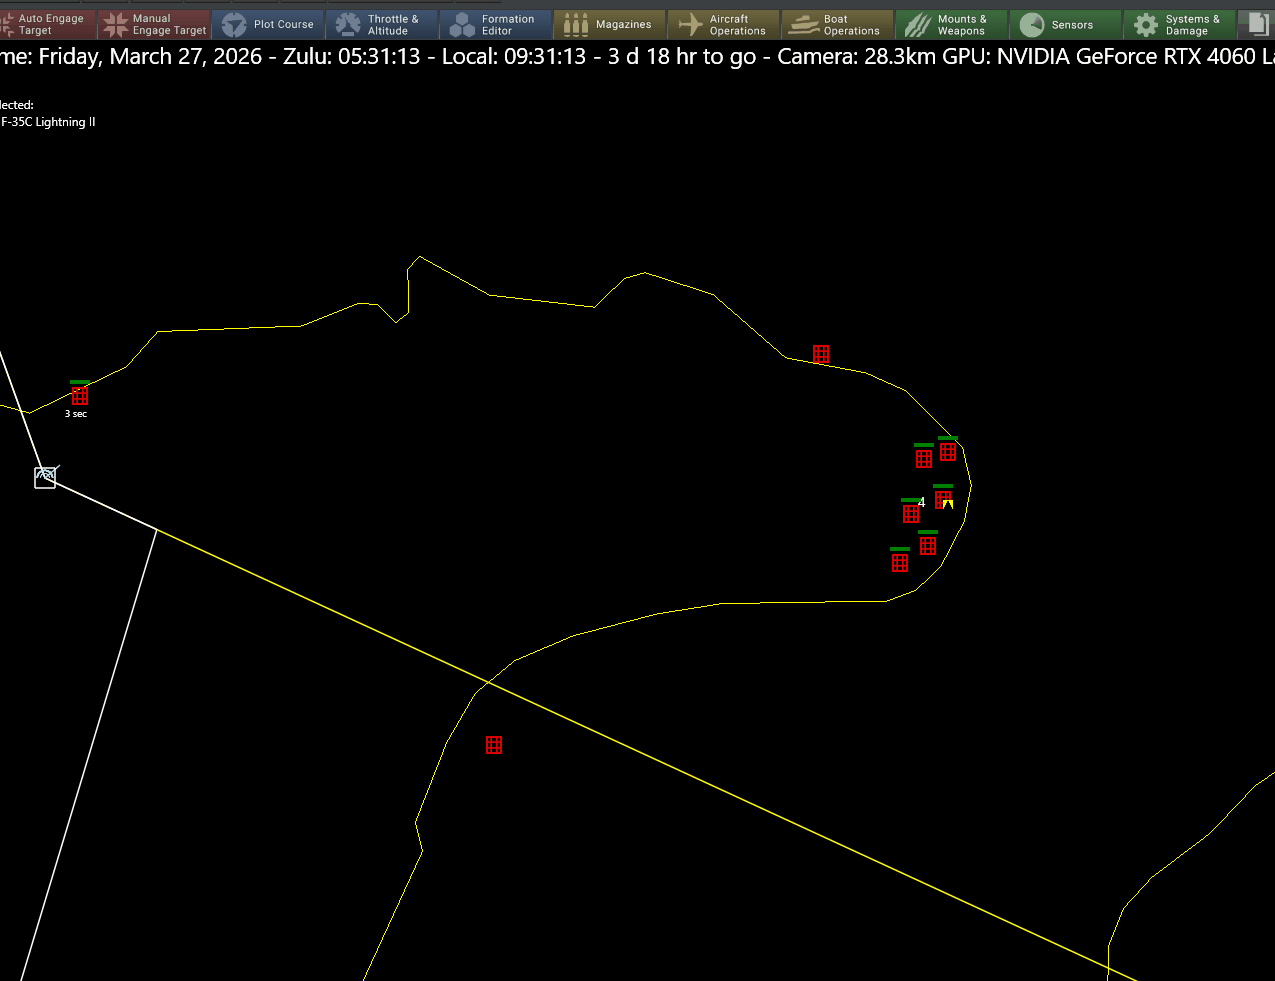Click the 'Friday, March 27, 2026' date text
This screenshot has height=981, width=1275.
pyautogui.click(x=150, y=56)
